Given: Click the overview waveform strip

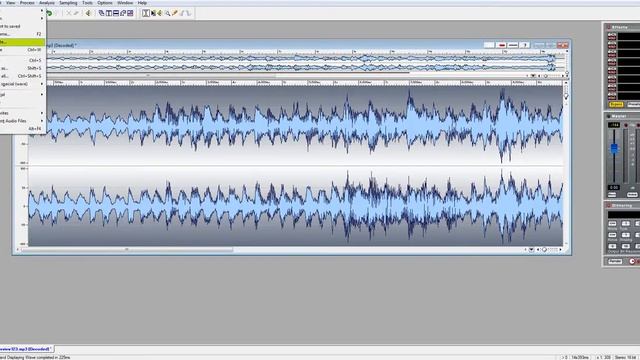Looking at the screenshot, I should click(x=306, y=63).
